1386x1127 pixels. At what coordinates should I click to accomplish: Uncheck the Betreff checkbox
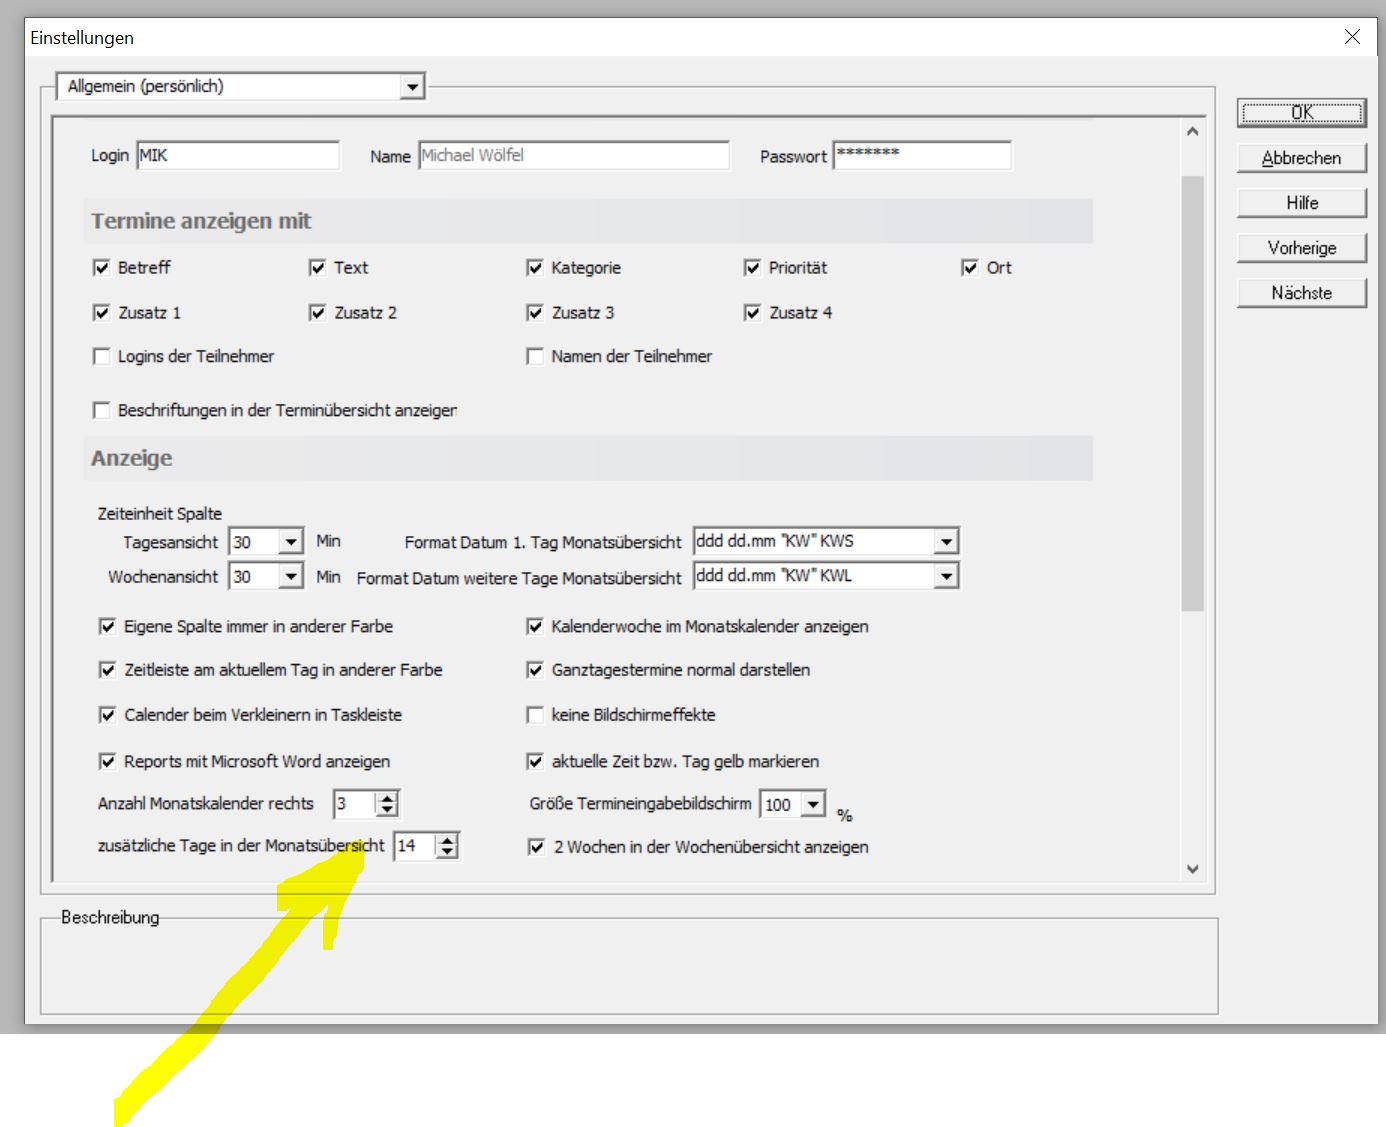tap(101, 268)
